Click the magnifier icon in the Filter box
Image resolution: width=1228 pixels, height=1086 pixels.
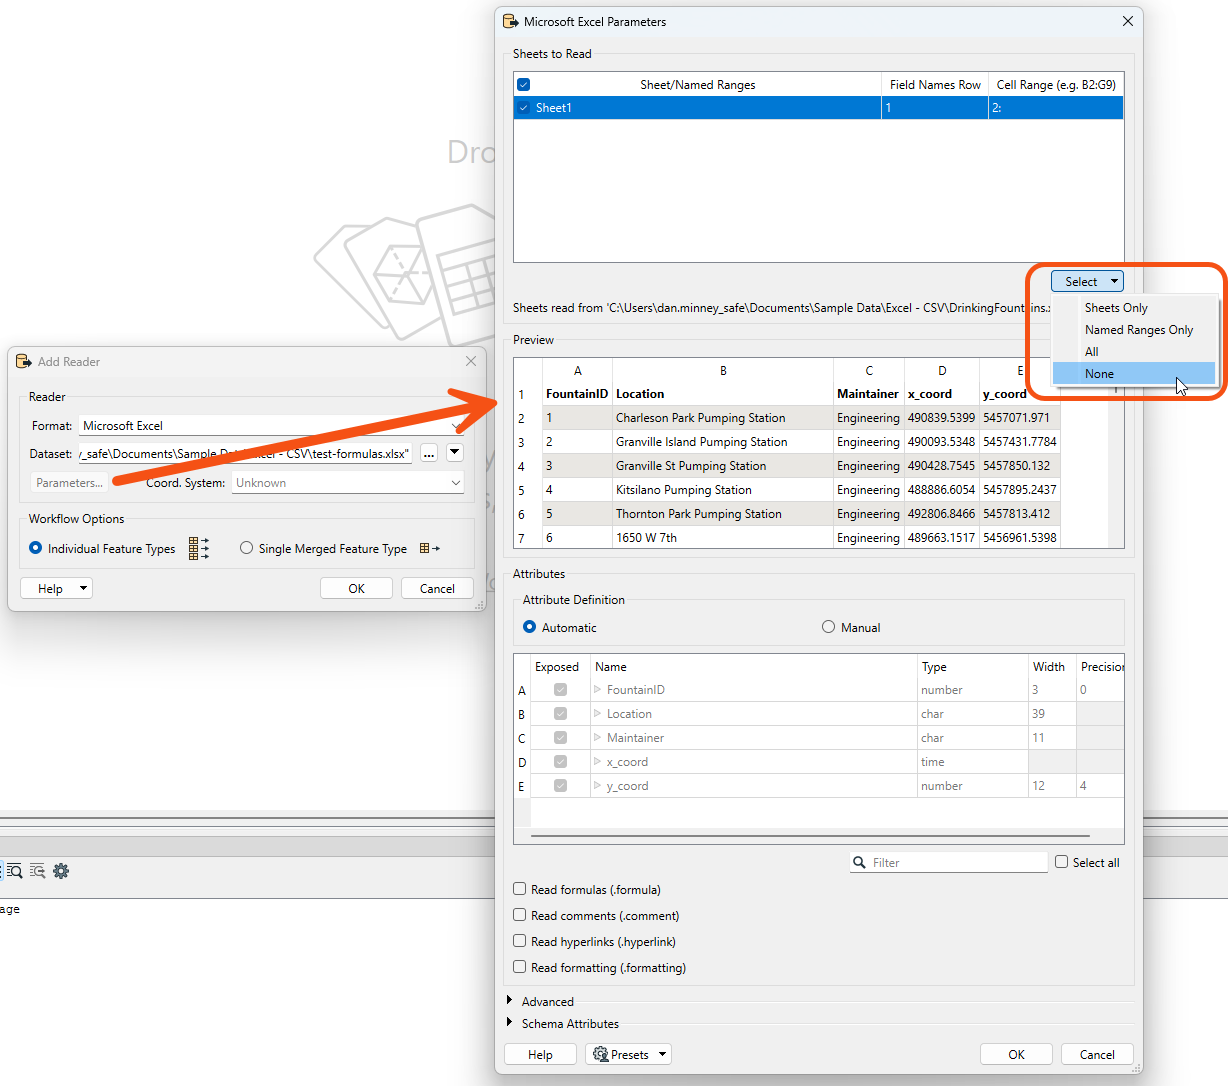coord(860,862)
